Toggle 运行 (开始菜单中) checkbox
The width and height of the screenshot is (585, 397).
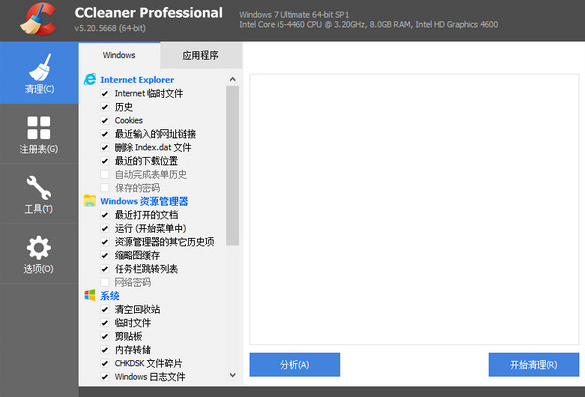105,228
